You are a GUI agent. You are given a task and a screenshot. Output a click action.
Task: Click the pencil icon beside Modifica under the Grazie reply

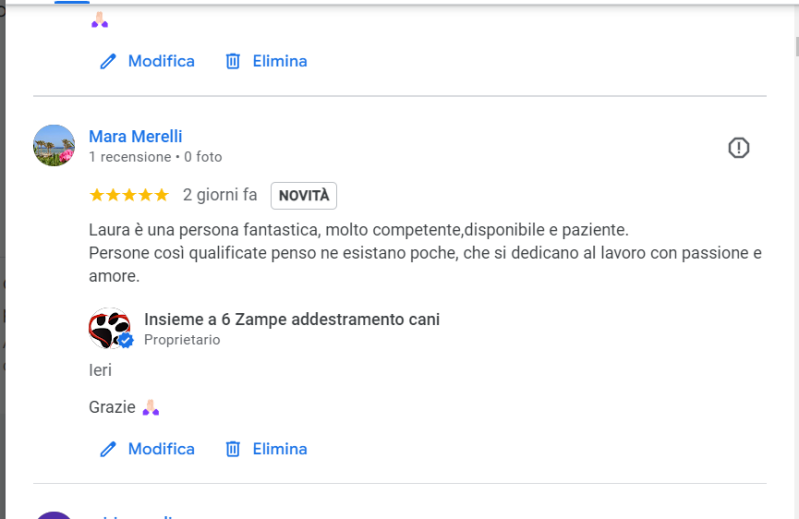pyautogui.click(x=108, y=449)
